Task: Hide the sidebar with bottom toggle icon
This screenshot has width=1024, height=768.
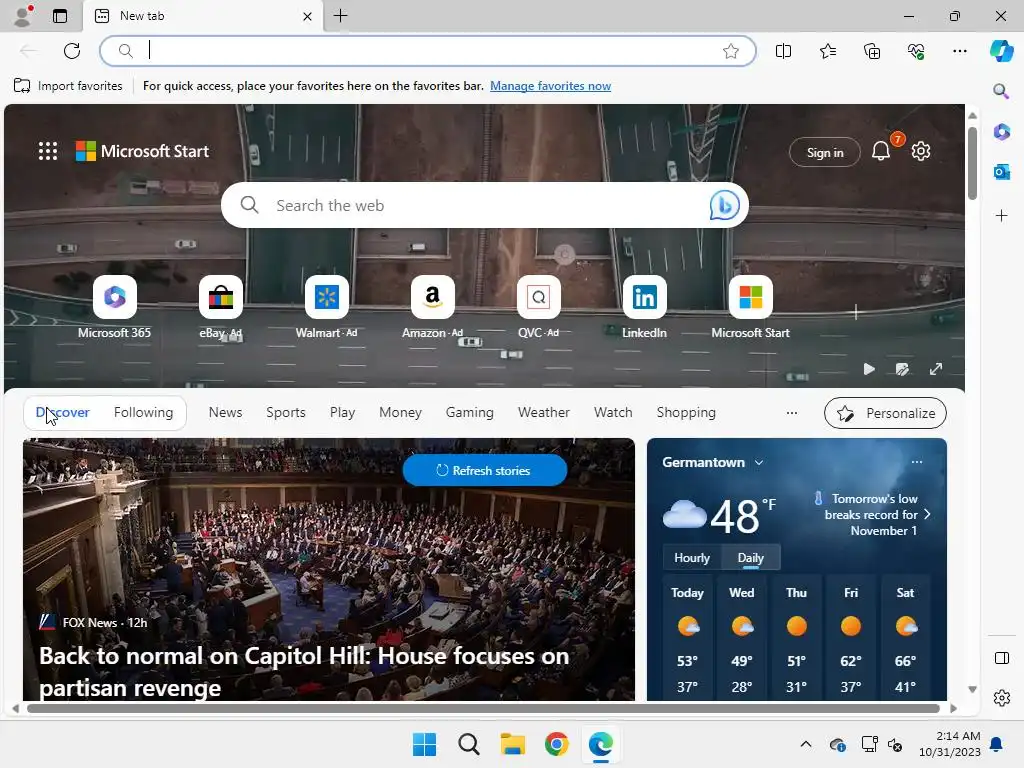Action: (1001, 658)
